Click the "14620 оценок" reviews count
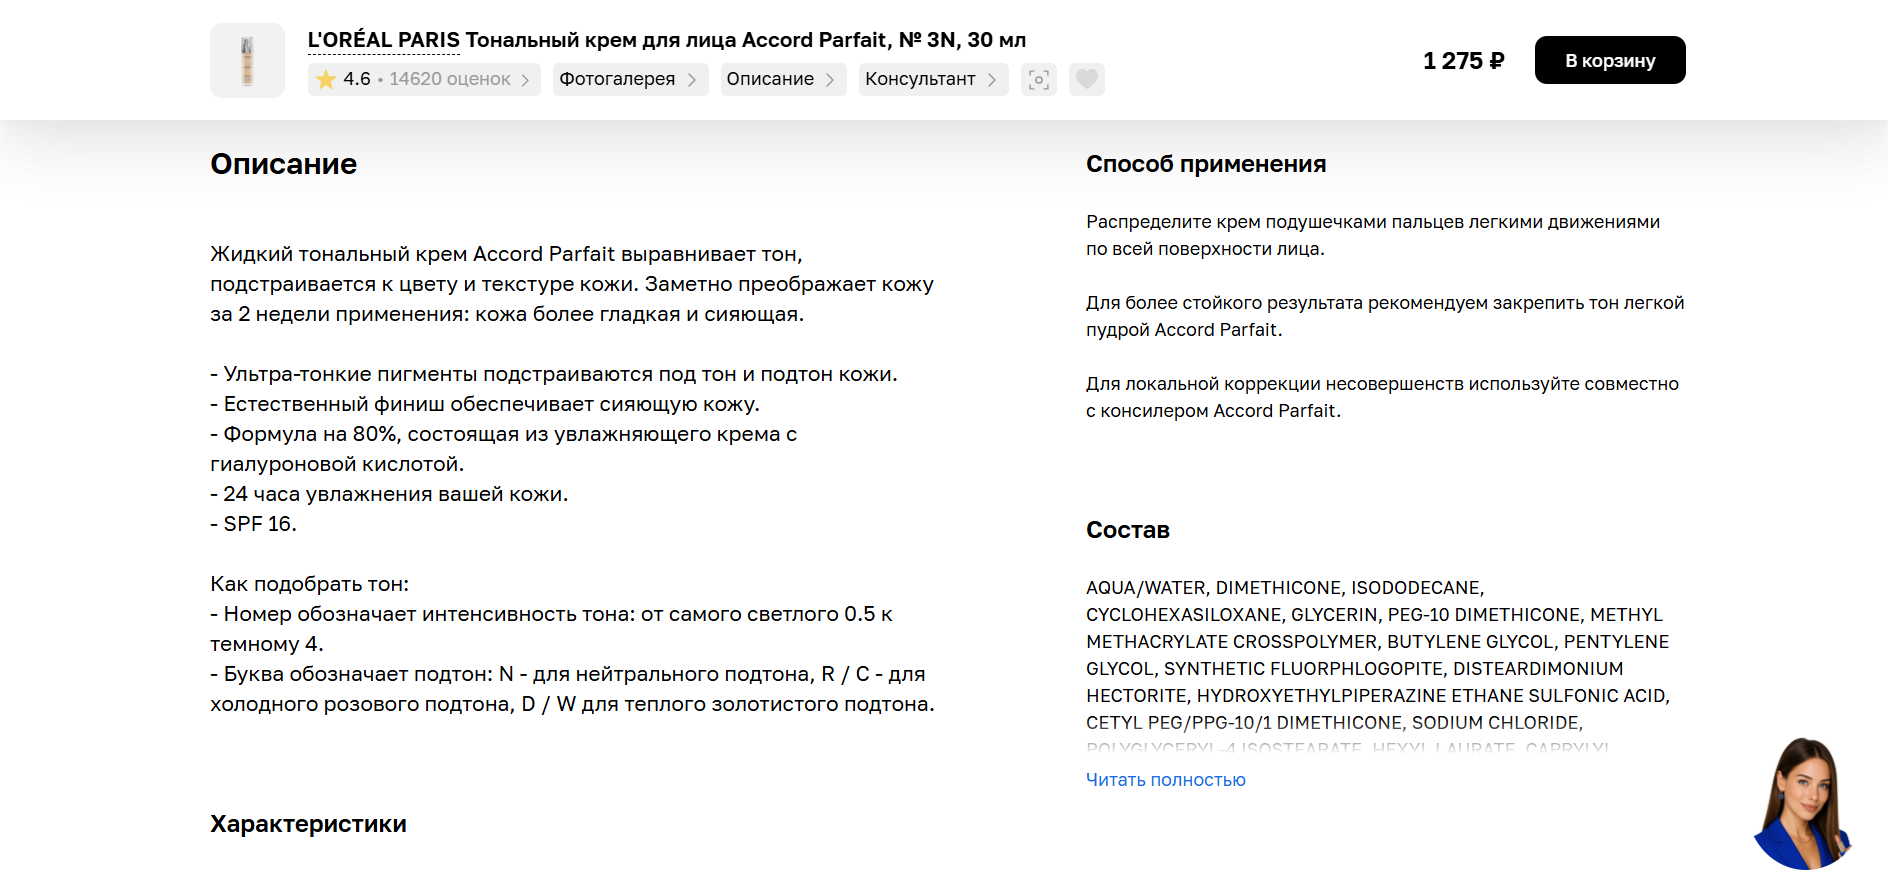The height and width of the screenshot is (885, 1888). click(450, 80)
